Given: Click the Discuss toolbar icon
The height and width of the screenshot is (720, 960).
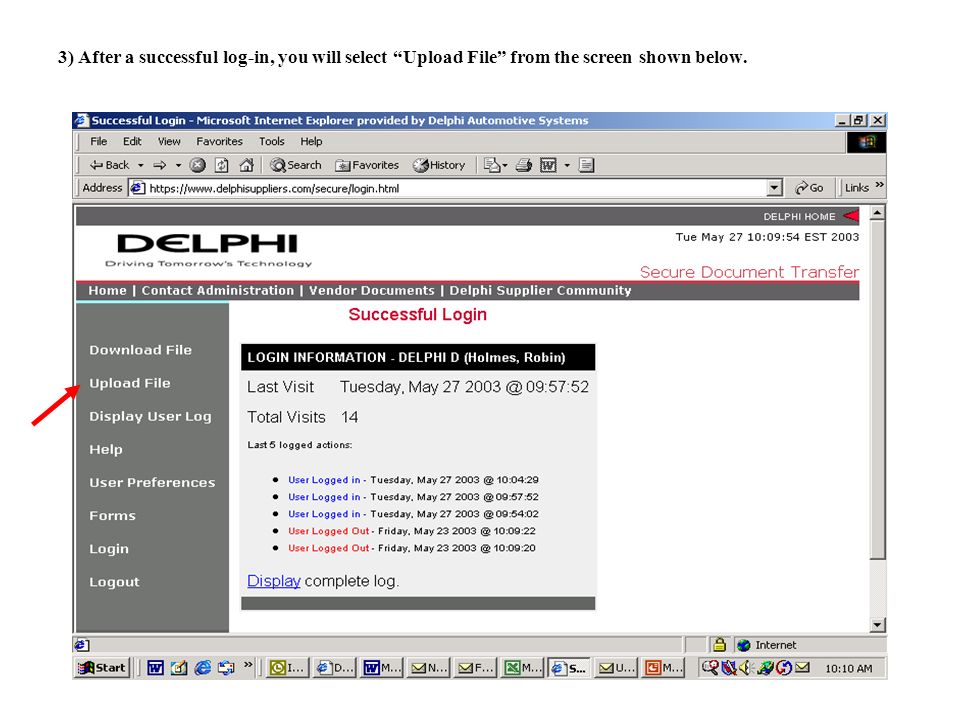Looking at the screenshot, I should [587, 165].
